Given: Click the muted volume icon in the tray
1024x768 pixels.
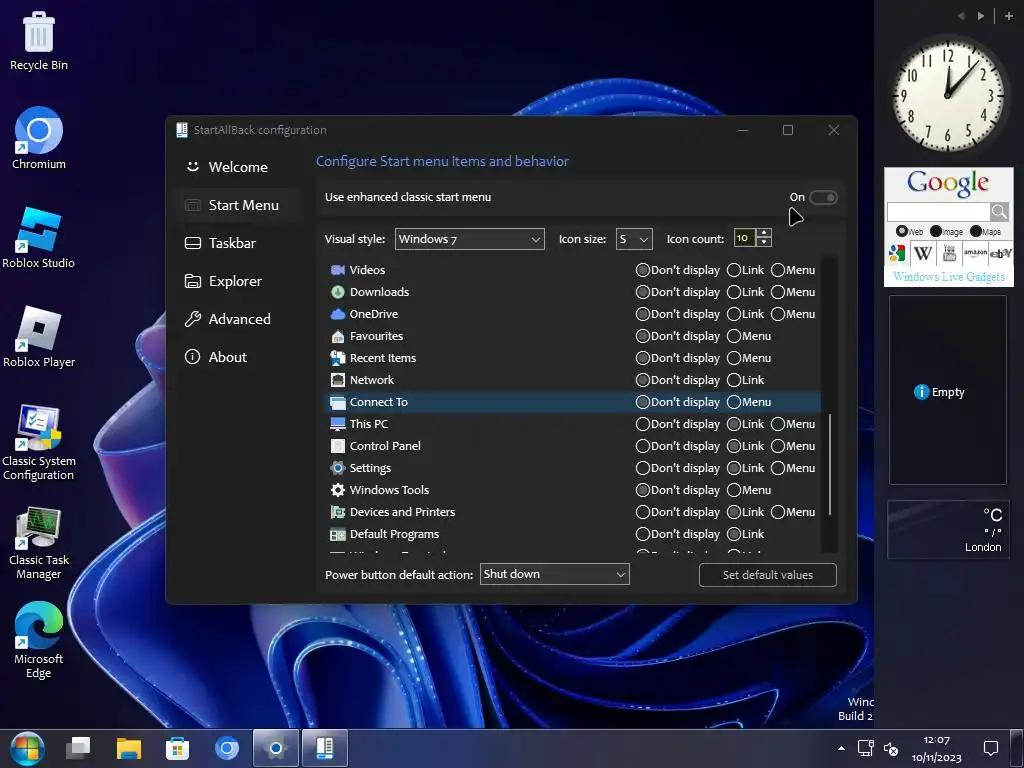Looking at the screenshot, I should click(891, 749).
